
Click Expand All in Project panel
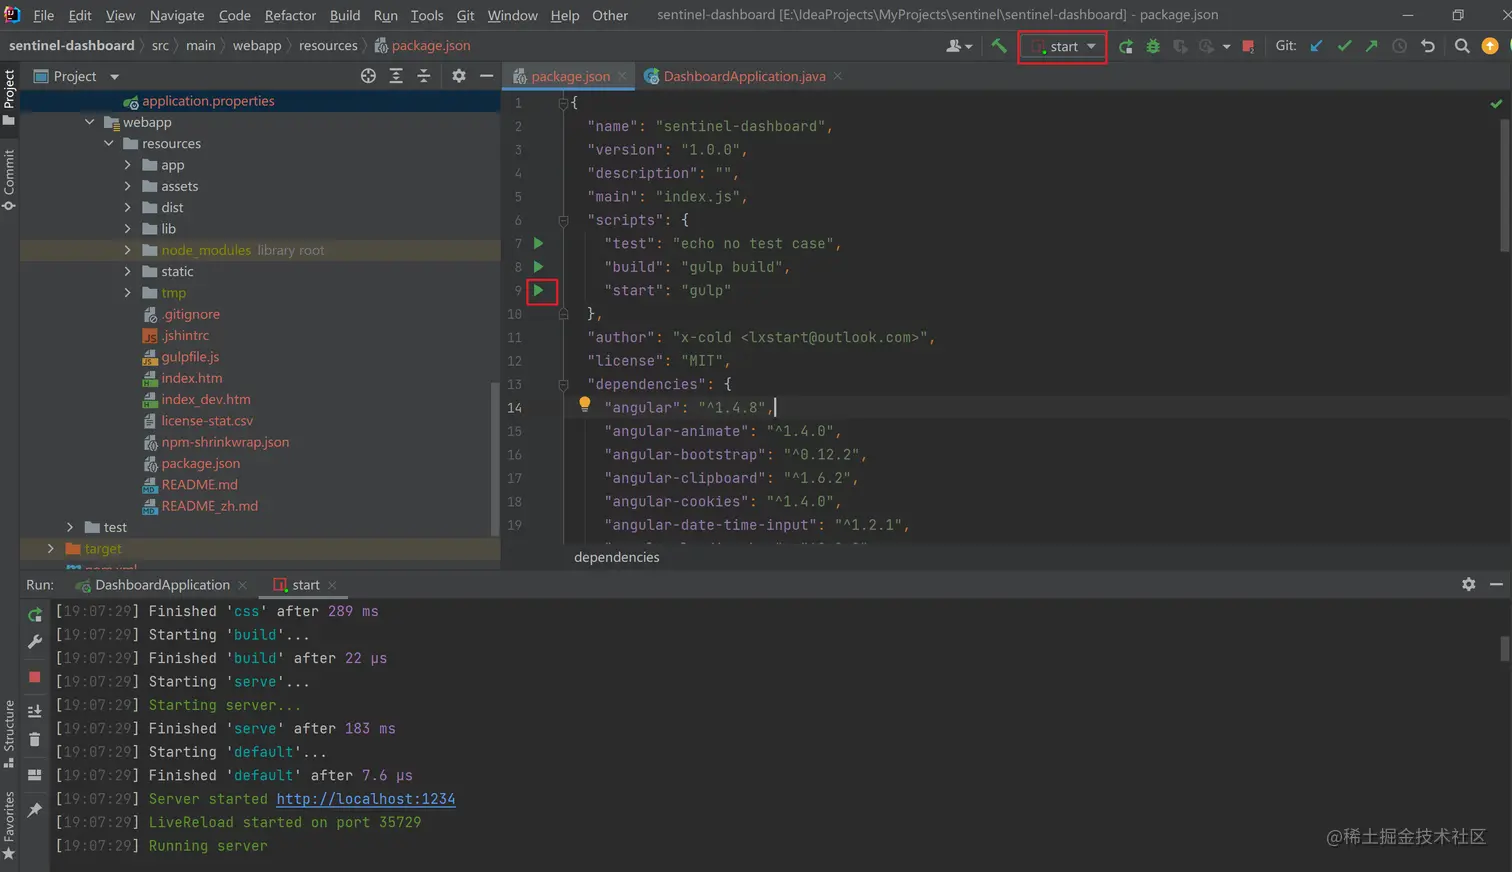pyautogui.click(x=396, y=76)
